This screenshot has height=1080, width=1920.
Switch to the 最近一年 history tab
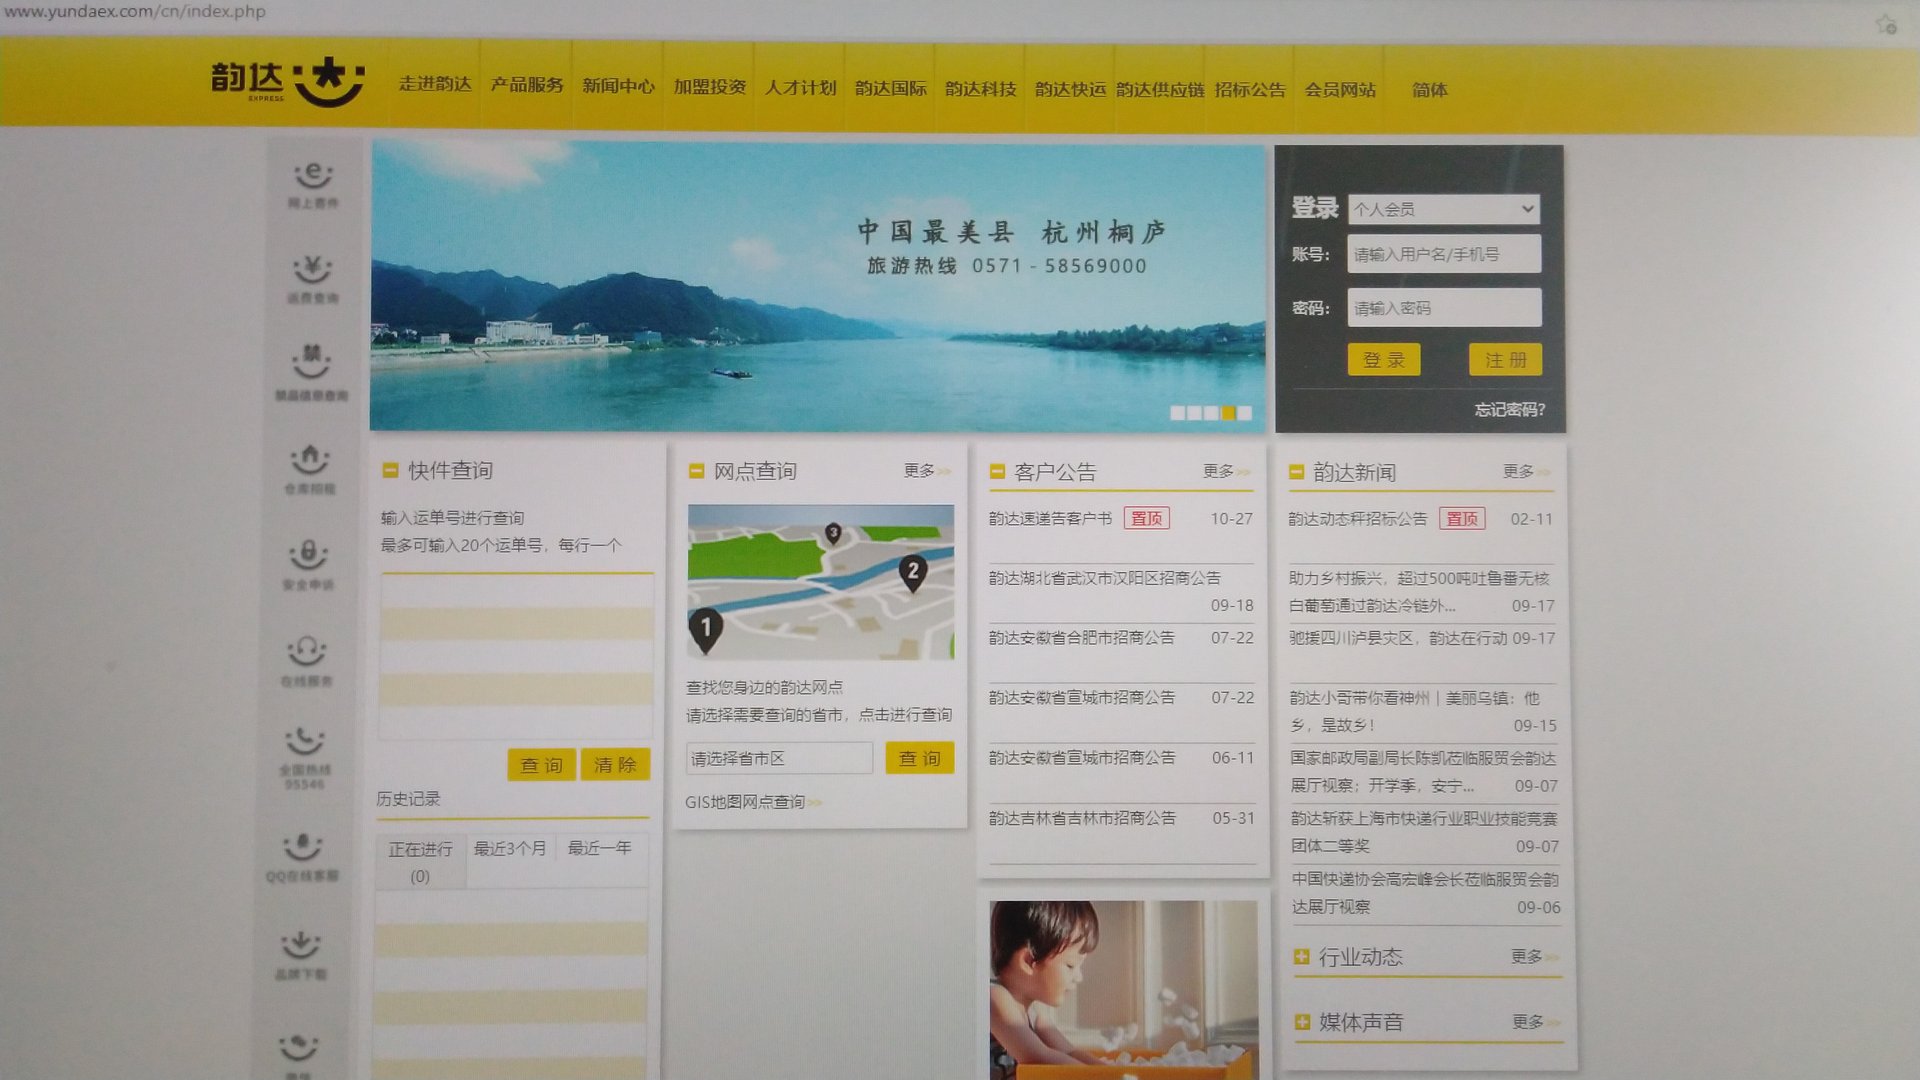[601, 847]
